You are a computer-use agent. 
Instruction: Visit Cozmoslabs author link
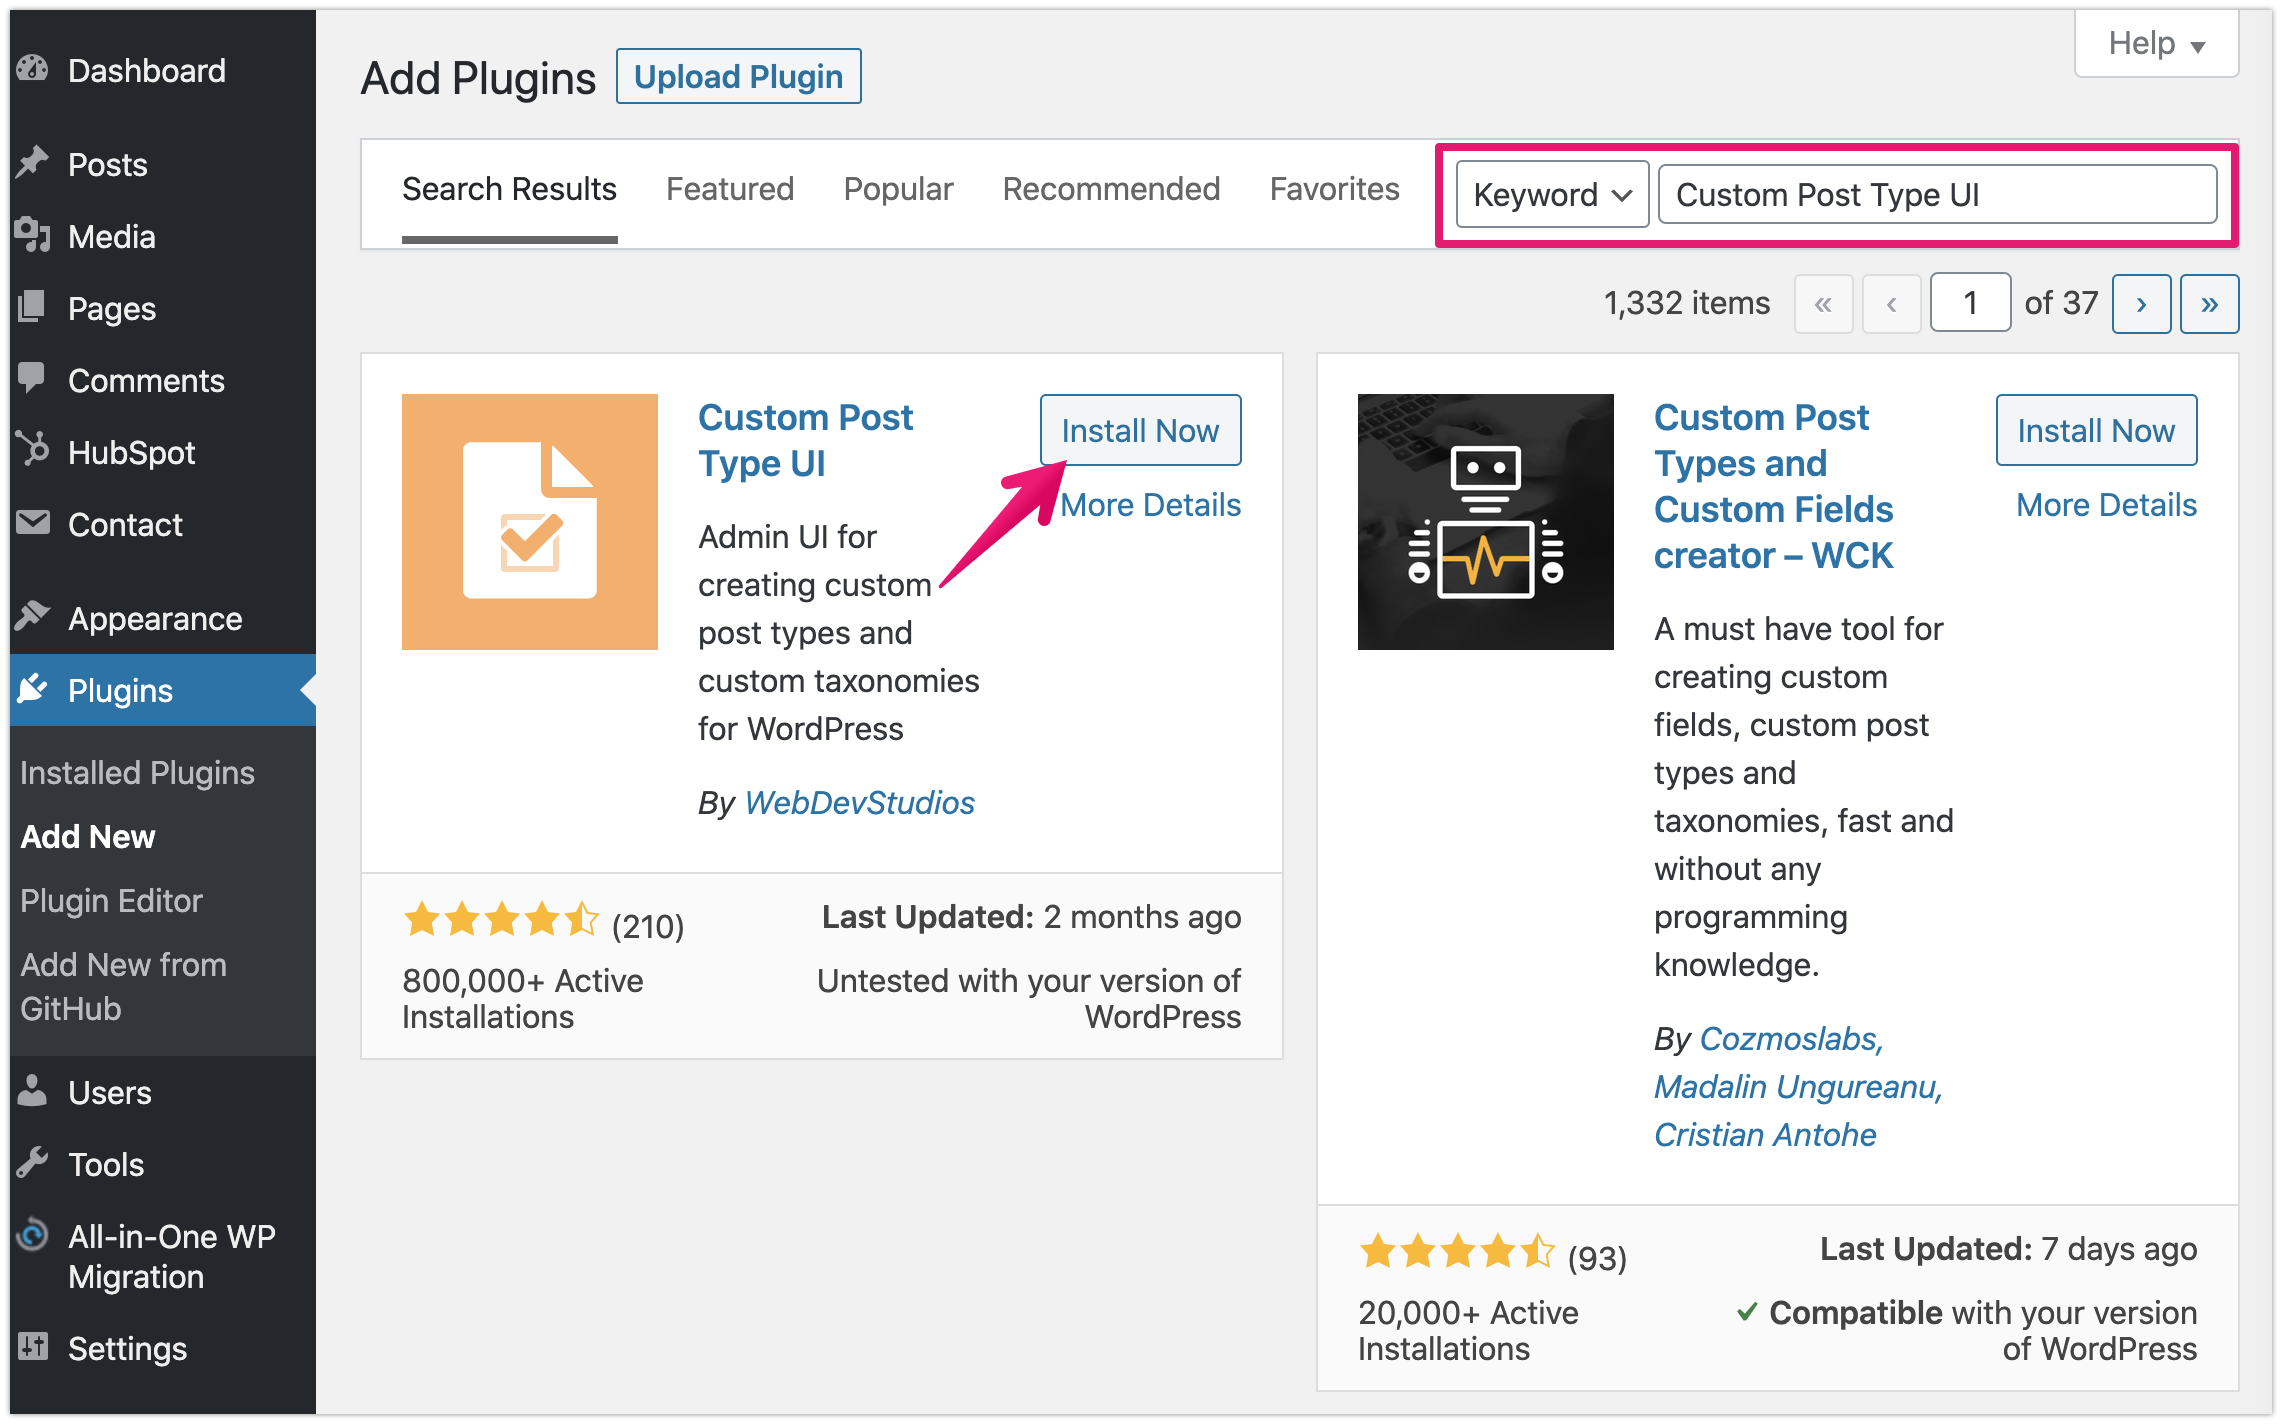click(x=1791, y=1038)
